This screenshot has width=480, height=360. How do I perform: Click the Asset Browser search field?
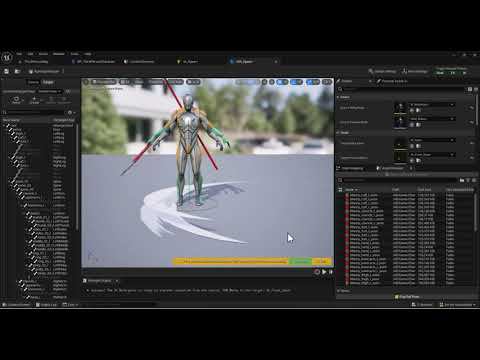[397, 180]
